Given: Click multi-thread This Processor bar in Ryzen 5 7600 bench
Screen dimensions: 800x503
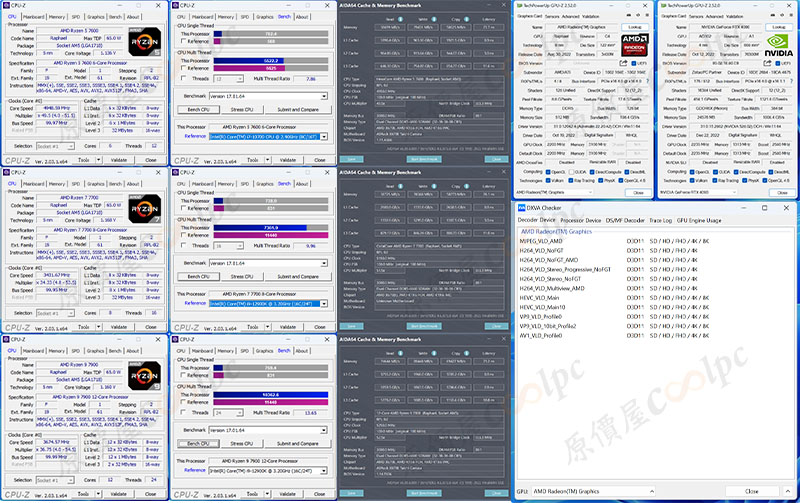Looking at the screenshot, I should pos(271,61).
